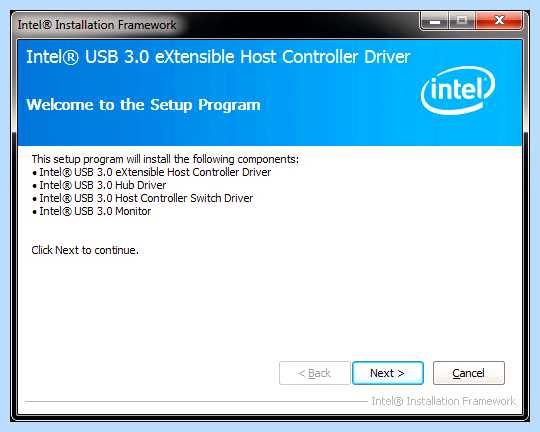
Task: Click the disabled < Back button
Action: tap(314, 373)
